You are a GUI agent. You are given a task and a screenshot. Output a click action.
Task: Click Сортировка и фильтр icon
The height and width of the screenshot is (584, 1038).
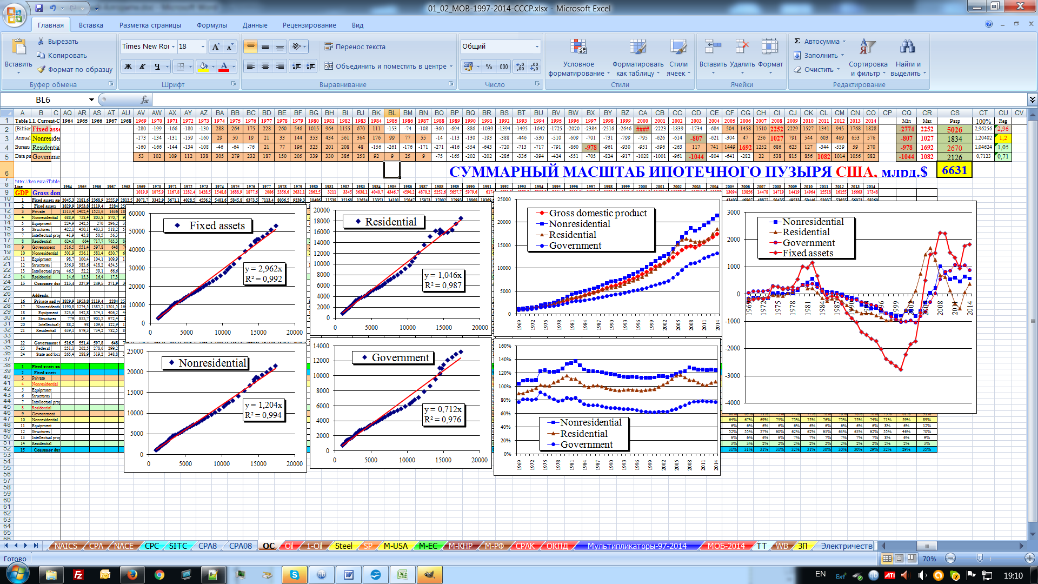click(x=867, y=48)
